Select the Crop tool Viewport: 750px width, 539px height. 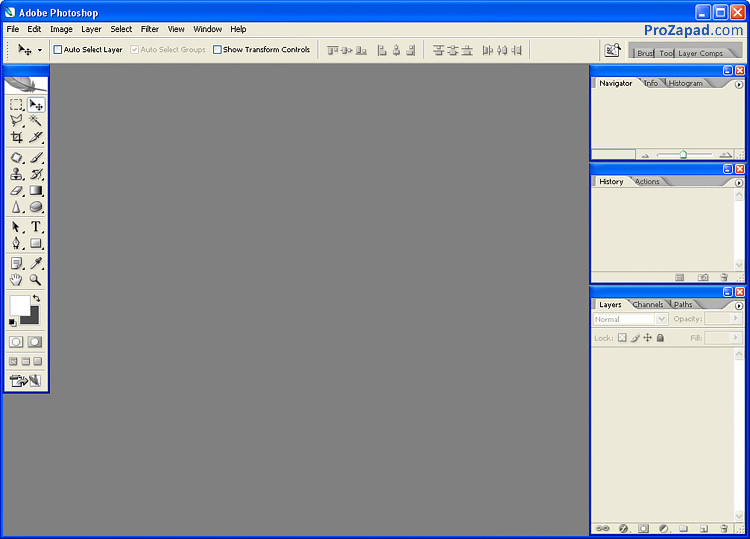(16, 137)
